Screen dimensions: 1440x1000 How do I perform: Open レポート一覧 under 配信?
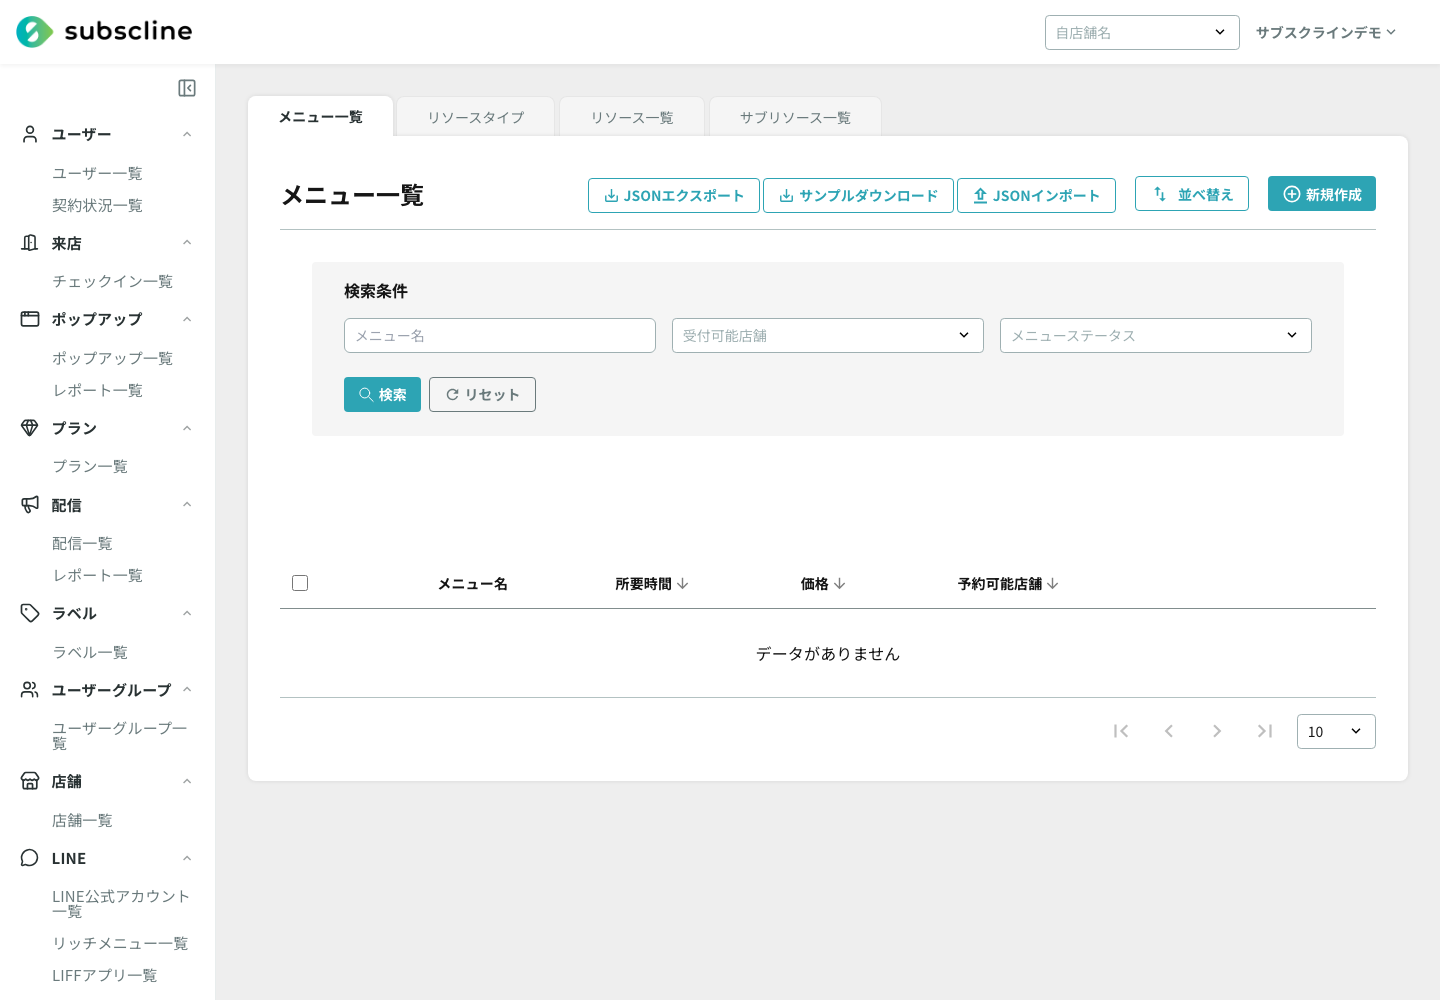pyautogui.click(x=97, y=575)
